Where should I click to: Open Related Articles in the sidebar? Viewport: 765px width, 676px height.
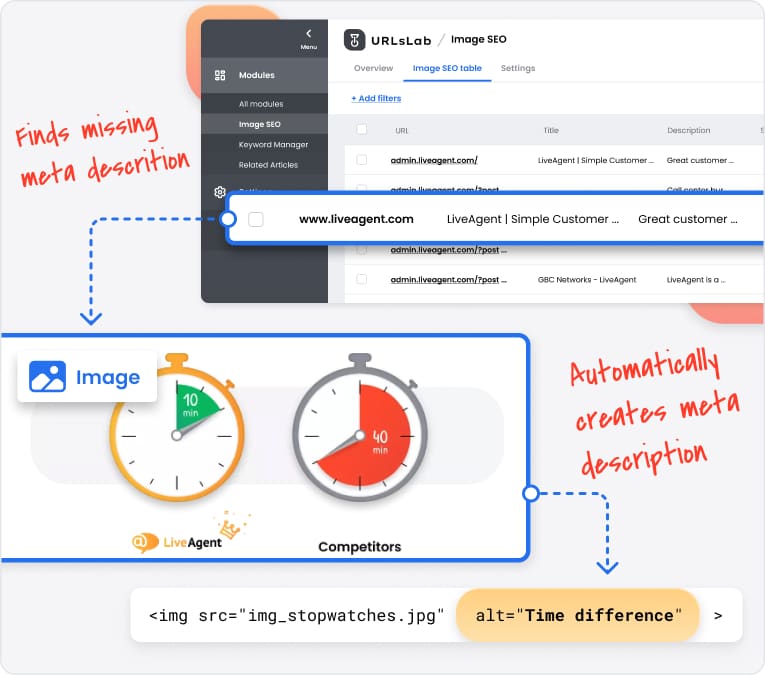coord(268,165)
